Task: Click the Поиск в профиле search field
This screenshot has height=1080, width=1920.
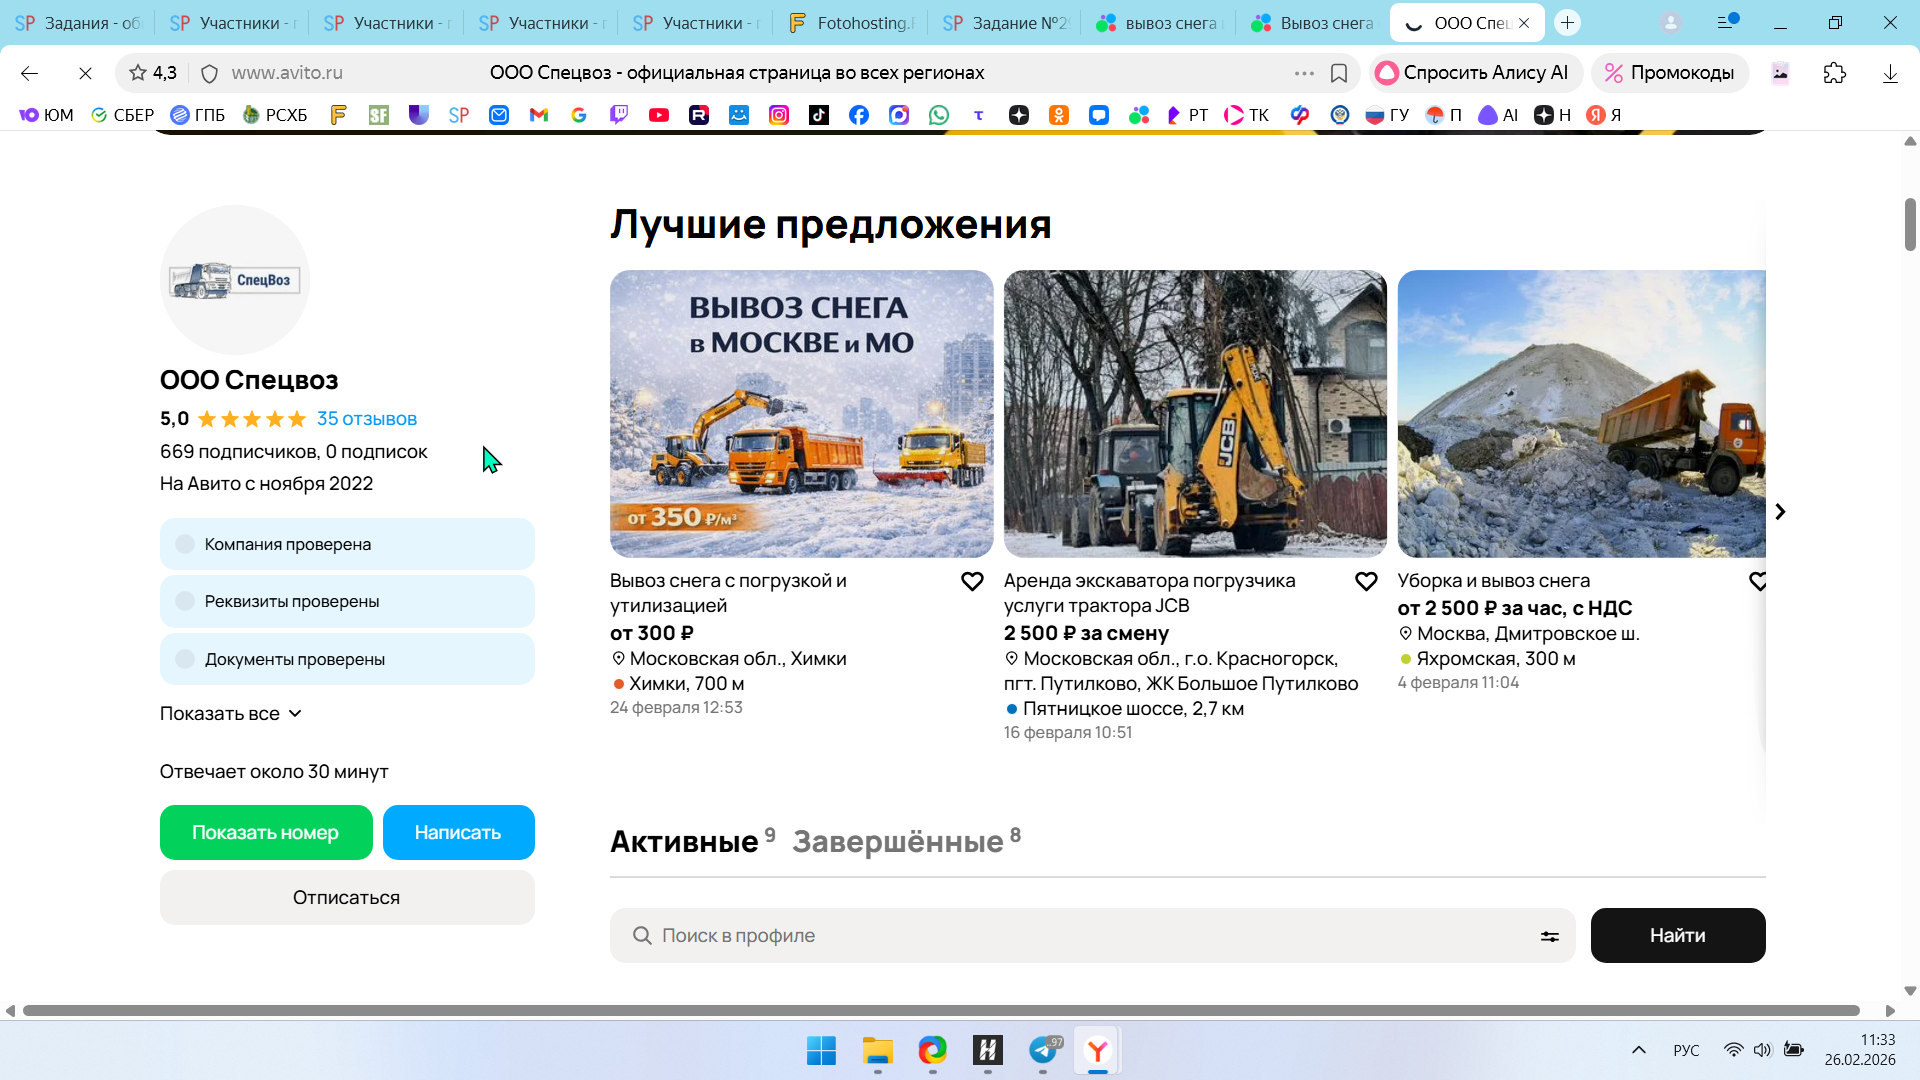Action: pos(1080,936)
